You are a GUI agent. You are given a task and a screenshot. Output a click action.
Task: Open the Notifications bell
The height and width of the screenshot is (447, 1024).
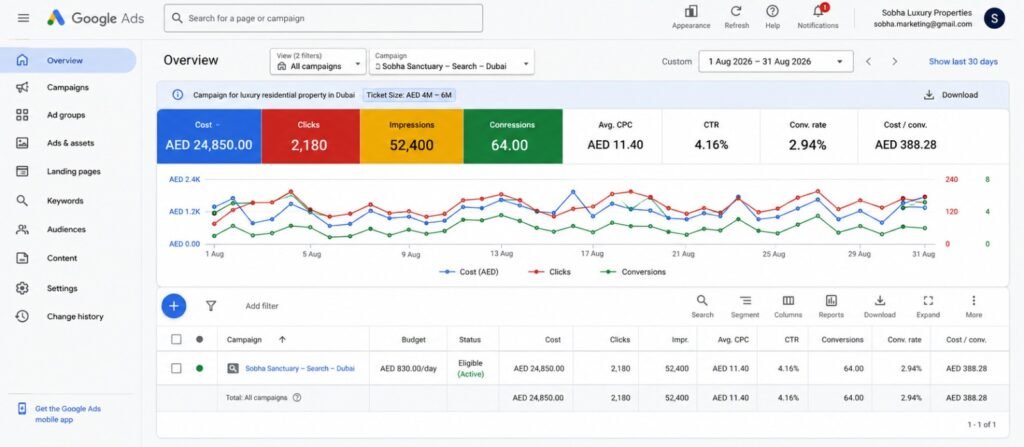coord(818,11)
